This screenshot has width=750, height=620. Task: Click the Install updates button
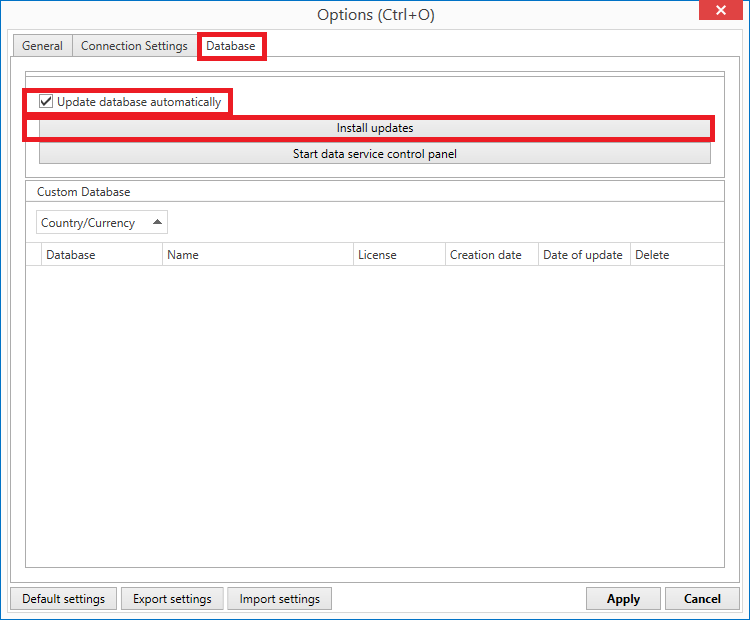(x=375, y=128)
